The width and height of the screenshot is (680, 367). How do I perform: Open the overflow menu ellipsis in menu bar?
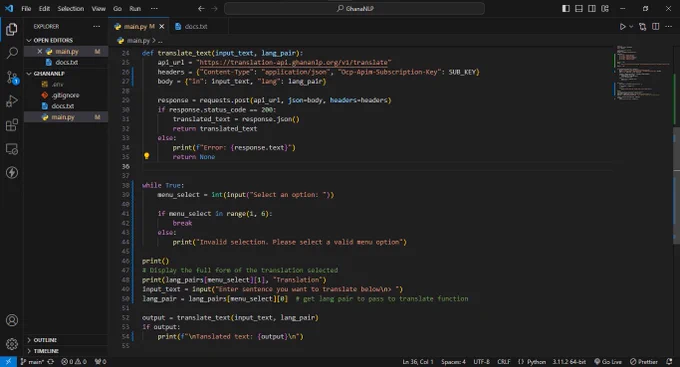pos(154,8)
